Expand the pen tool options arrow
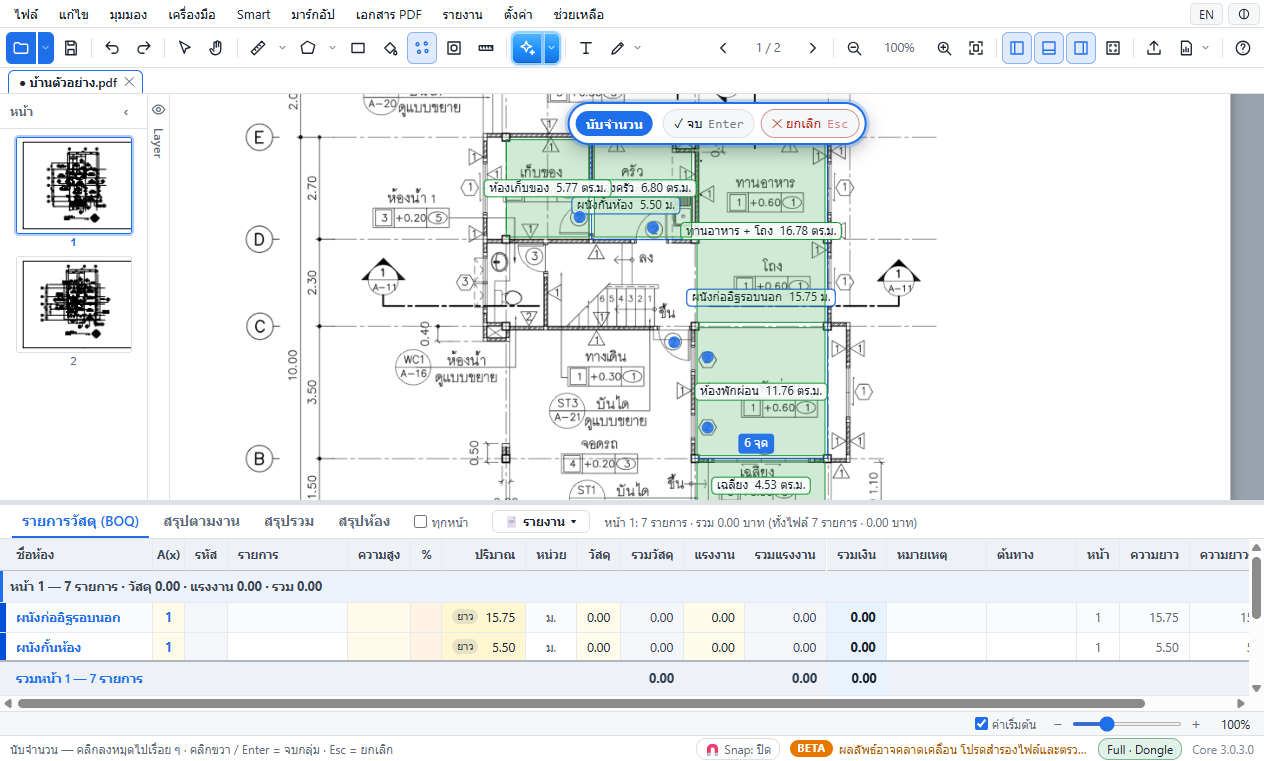The height and width of the screenshot is (761, 1264). click(637, 48)
